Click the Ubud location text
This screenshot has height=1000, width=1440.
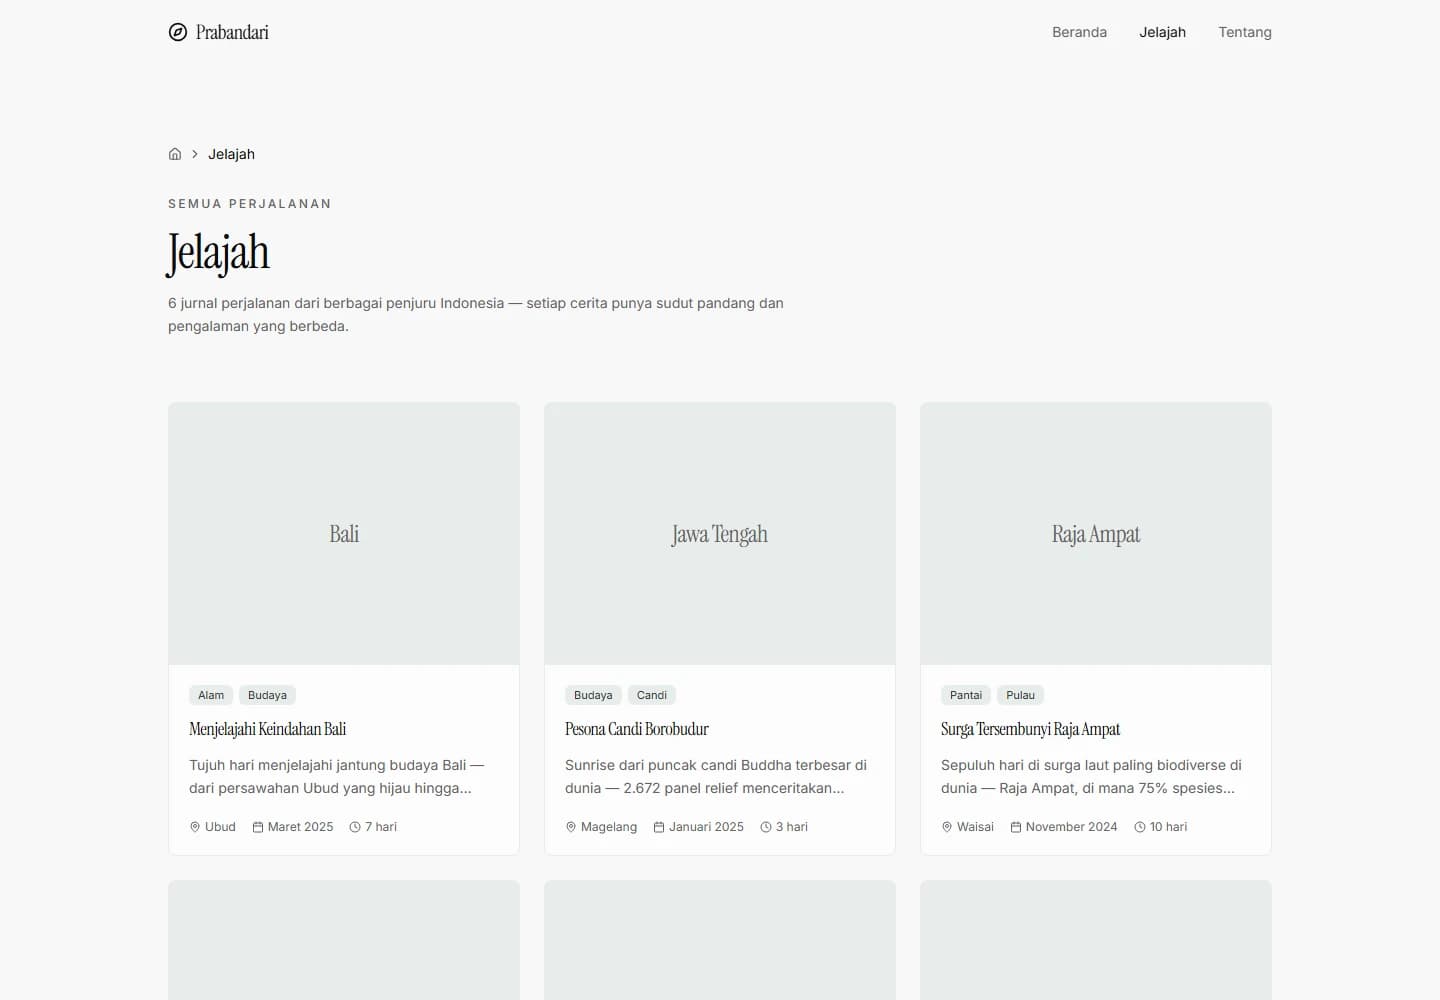220,827
